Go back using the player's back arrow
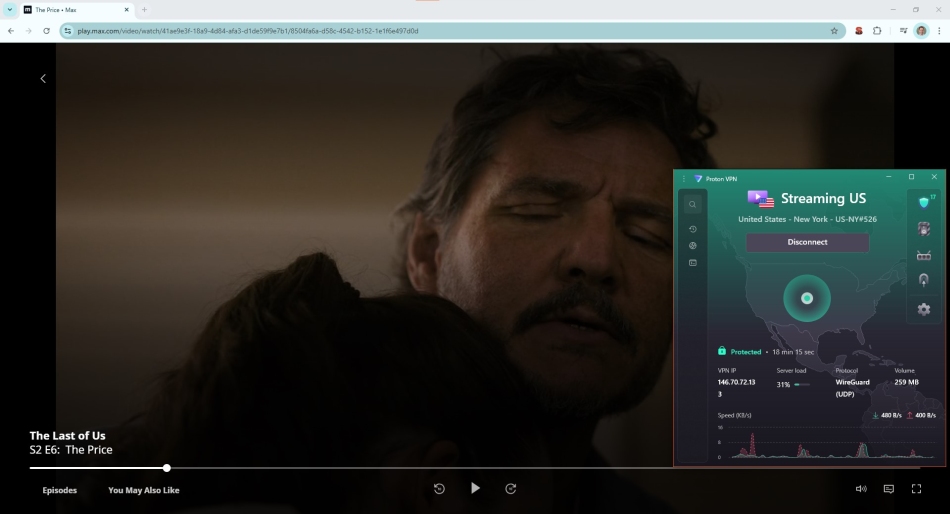Image resolution: width=950 pixels, height=514 pixels. pos(43,78)
